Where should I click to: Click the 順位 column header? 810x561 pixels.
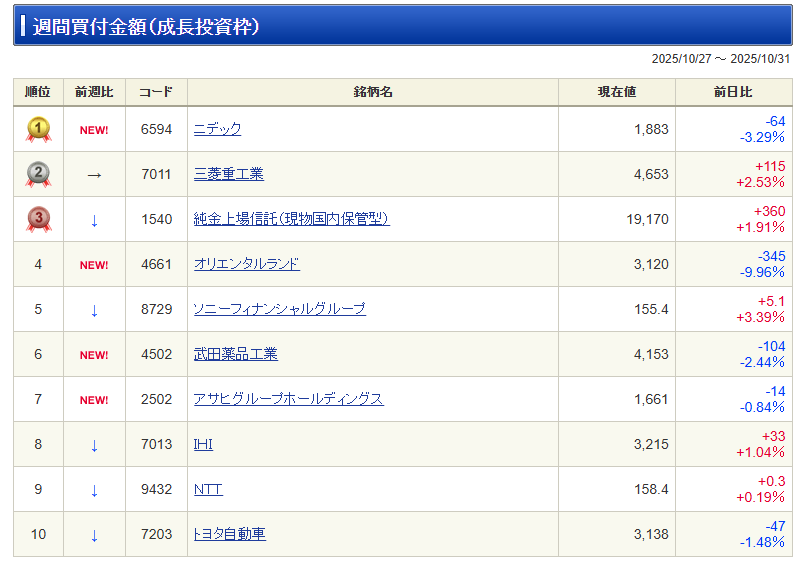click(38, 92)
